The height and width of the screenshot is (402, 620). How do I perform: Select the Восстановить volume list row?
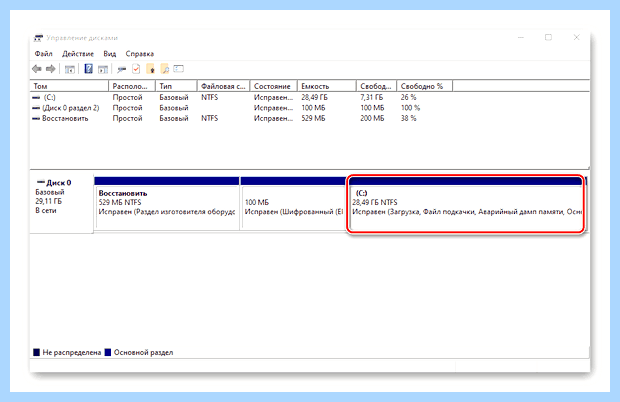pyautogui.click(x=310, y=118)
